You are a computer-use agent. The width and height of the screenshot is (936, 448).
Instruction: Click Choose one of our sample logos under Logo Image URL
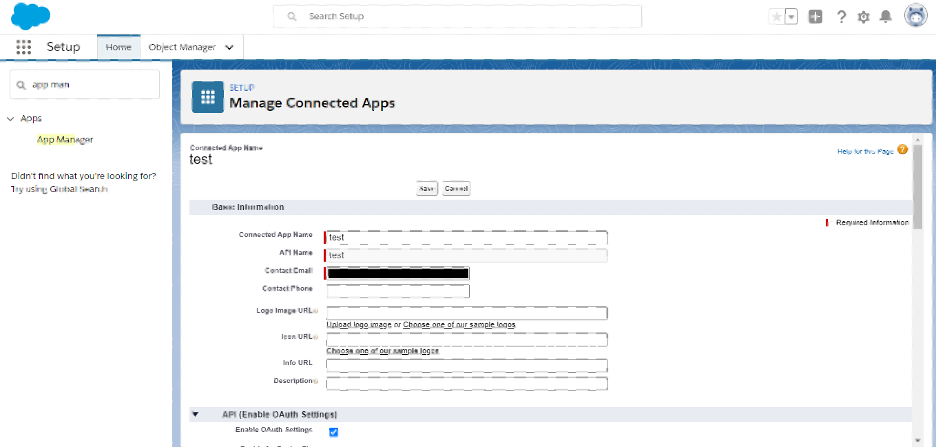459,324
